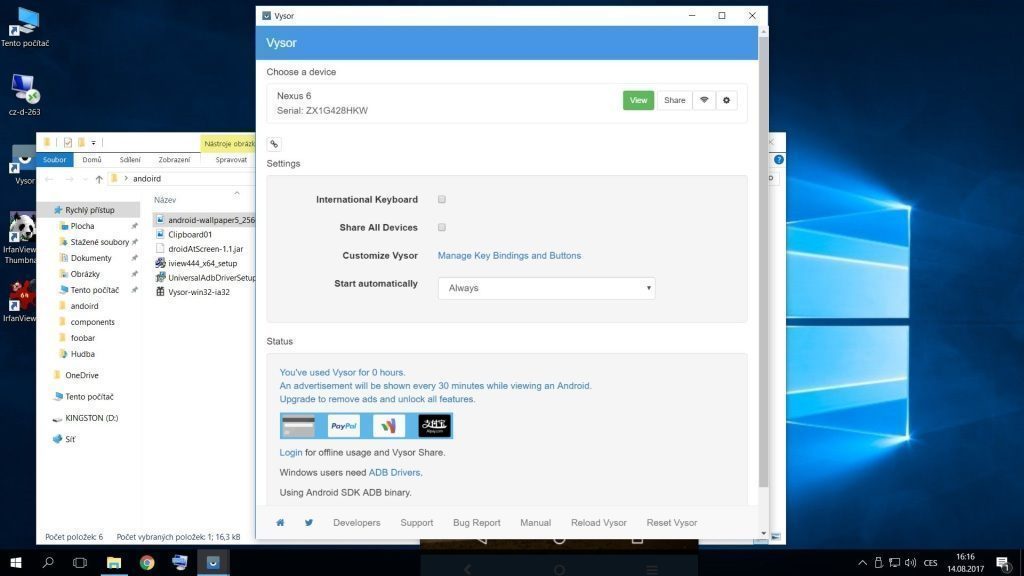Open the Soubor tab in File Explorer

[x=55, y=159]
